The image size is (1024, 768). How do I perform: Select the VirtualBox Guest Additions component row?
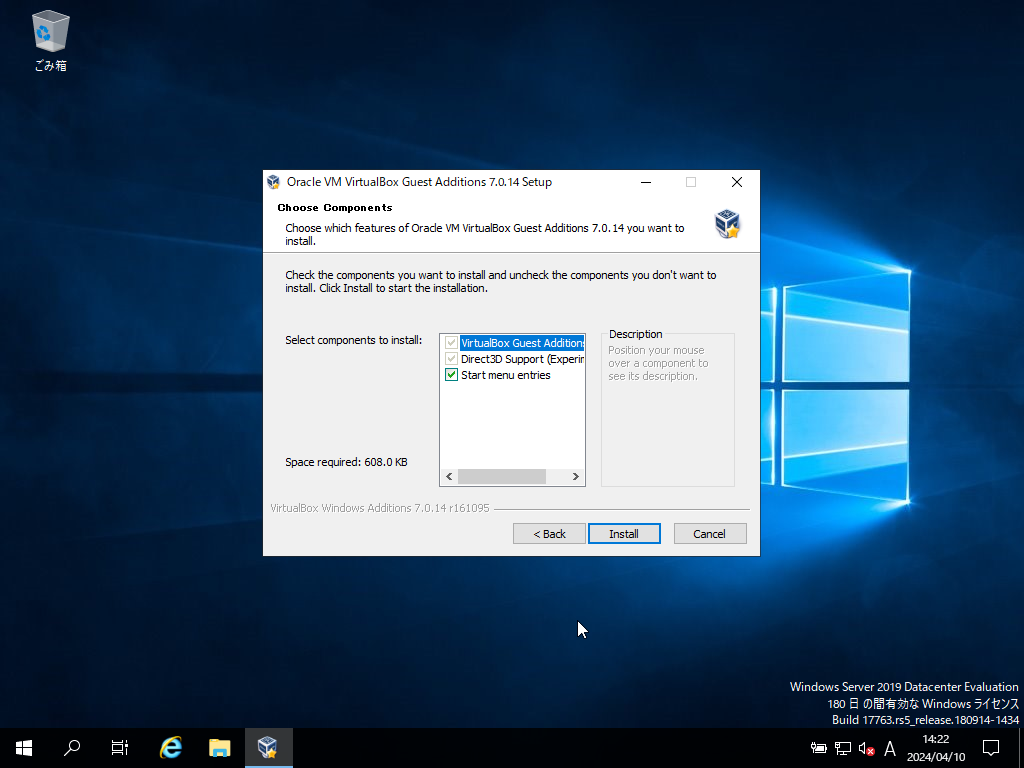point(522,343)
